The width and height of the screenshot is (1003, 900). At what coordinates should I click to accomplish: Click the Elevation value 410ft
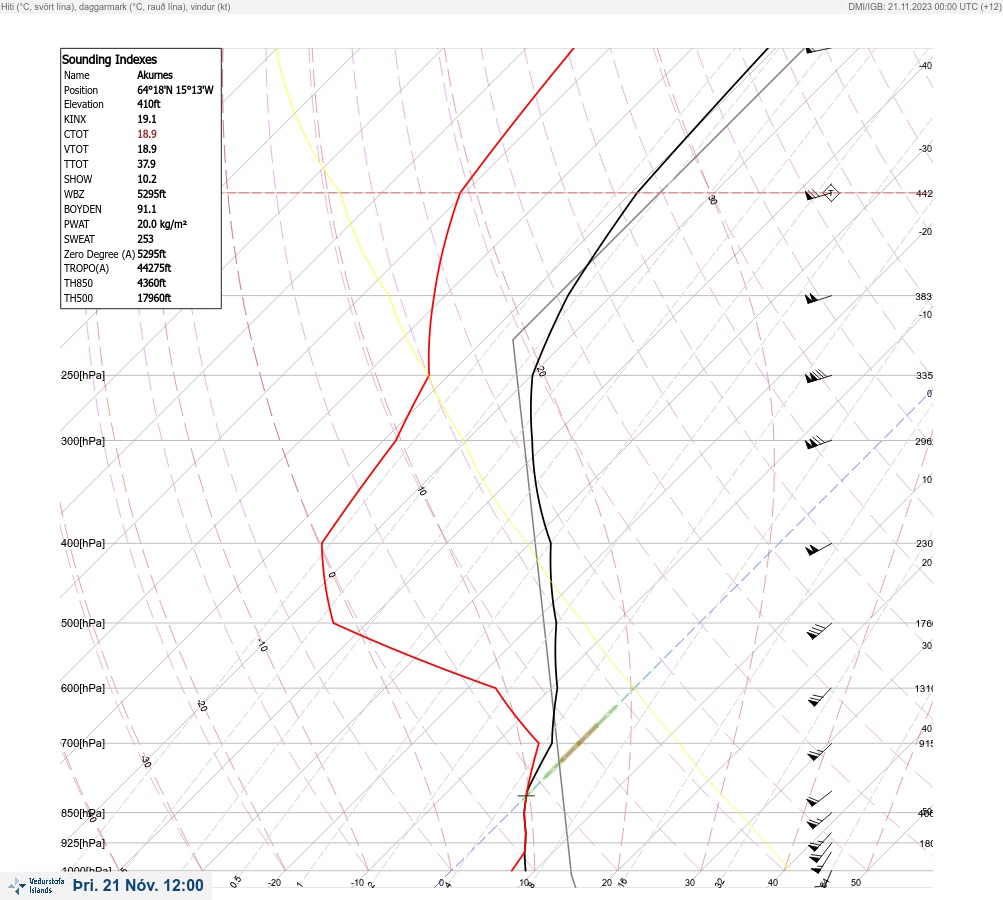[148, 104]
